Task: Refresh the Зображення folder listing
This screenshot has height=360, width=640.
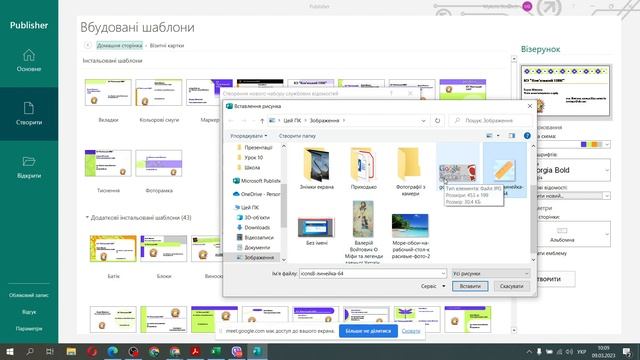Action: [x=437, y=121]
